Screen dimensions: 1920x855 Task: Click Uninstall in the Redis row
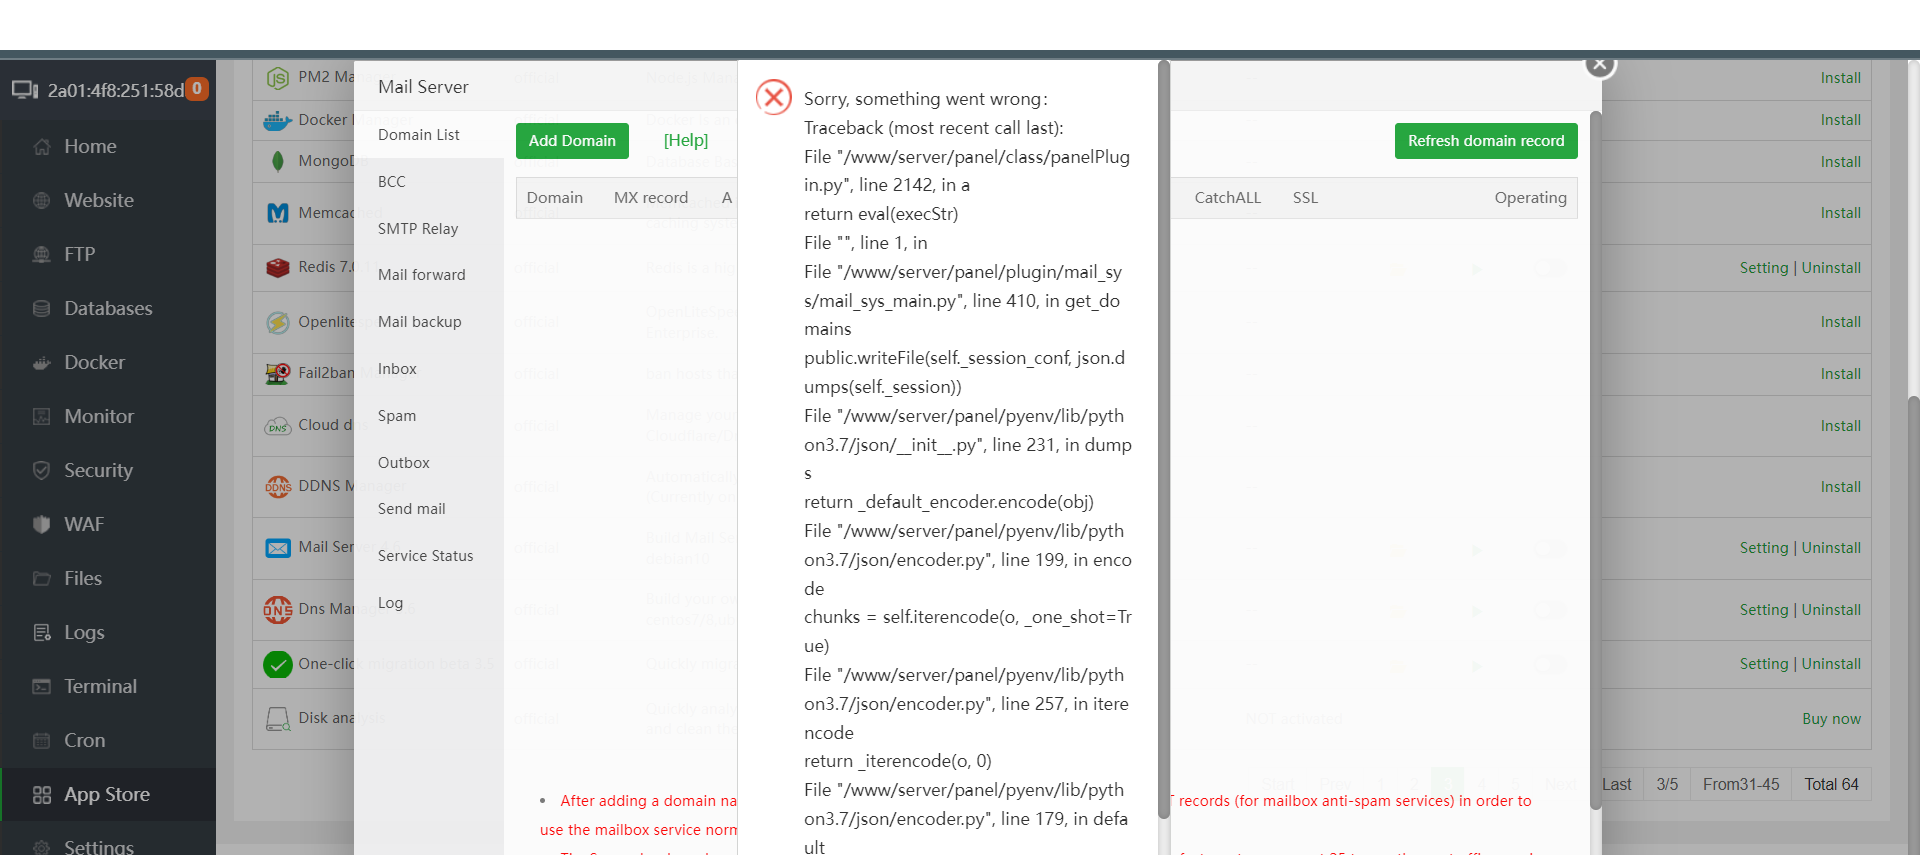1831,268
